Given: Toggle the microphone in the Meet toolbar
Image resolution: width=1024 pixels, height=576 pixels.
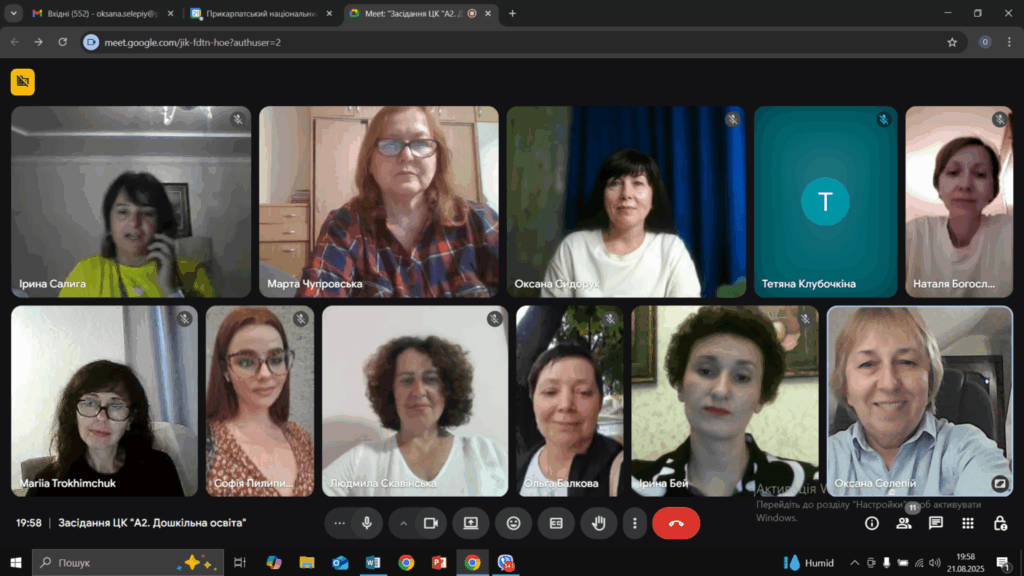Looking at the screenshot, I should point(367,523).
